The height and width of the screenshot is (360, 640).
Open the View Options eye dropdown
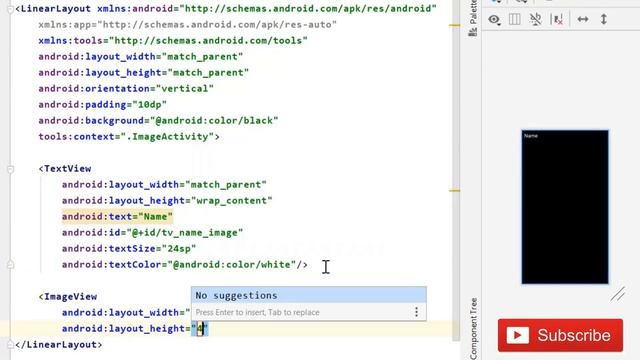pyautogui.click(x=494, y=20)
